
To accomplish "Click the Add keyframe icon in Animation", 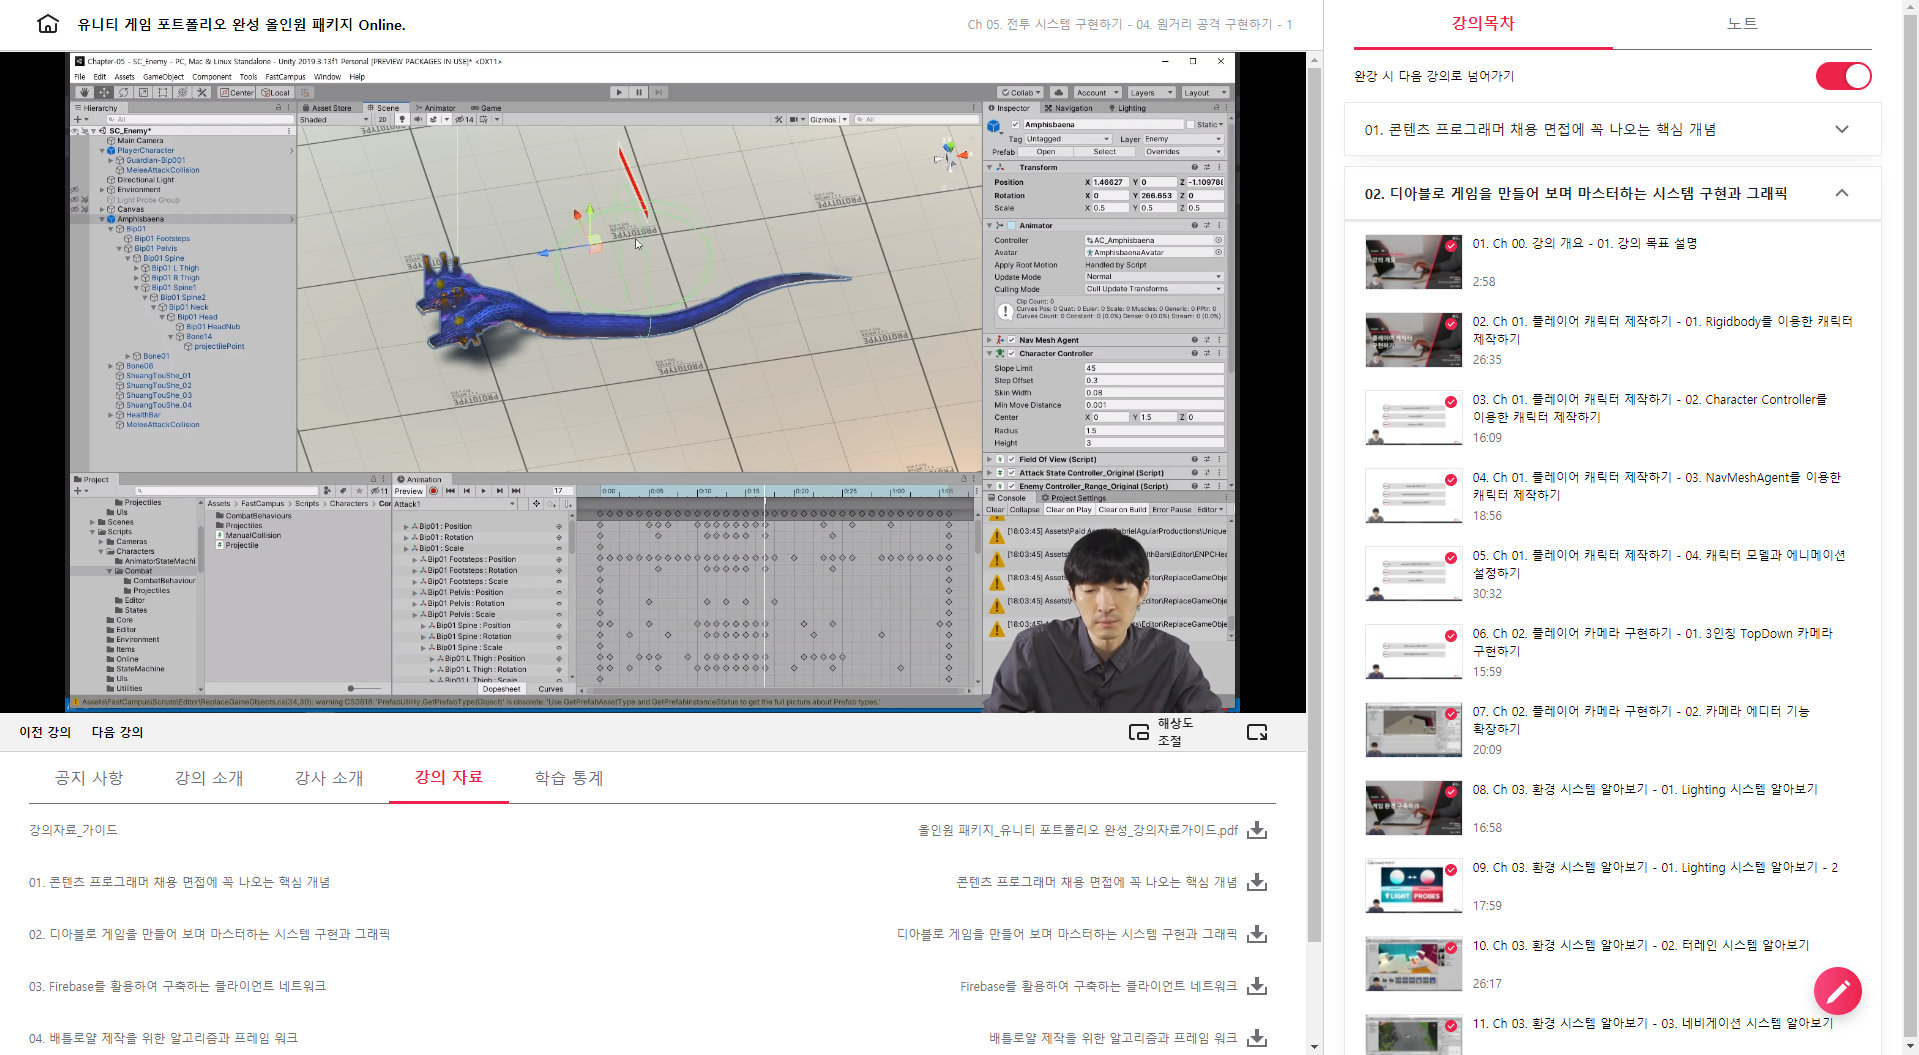I will (x=552, y=504).
